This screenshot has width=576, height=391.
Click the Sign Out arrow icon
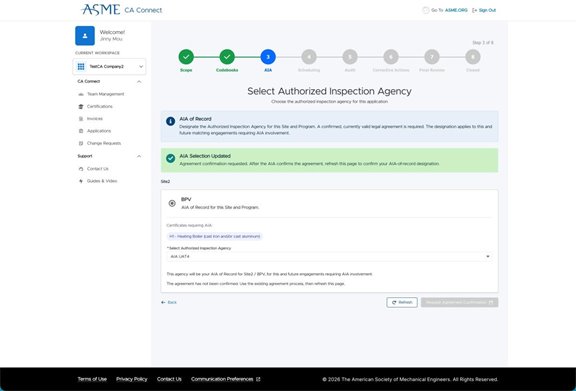click(475, 10)
